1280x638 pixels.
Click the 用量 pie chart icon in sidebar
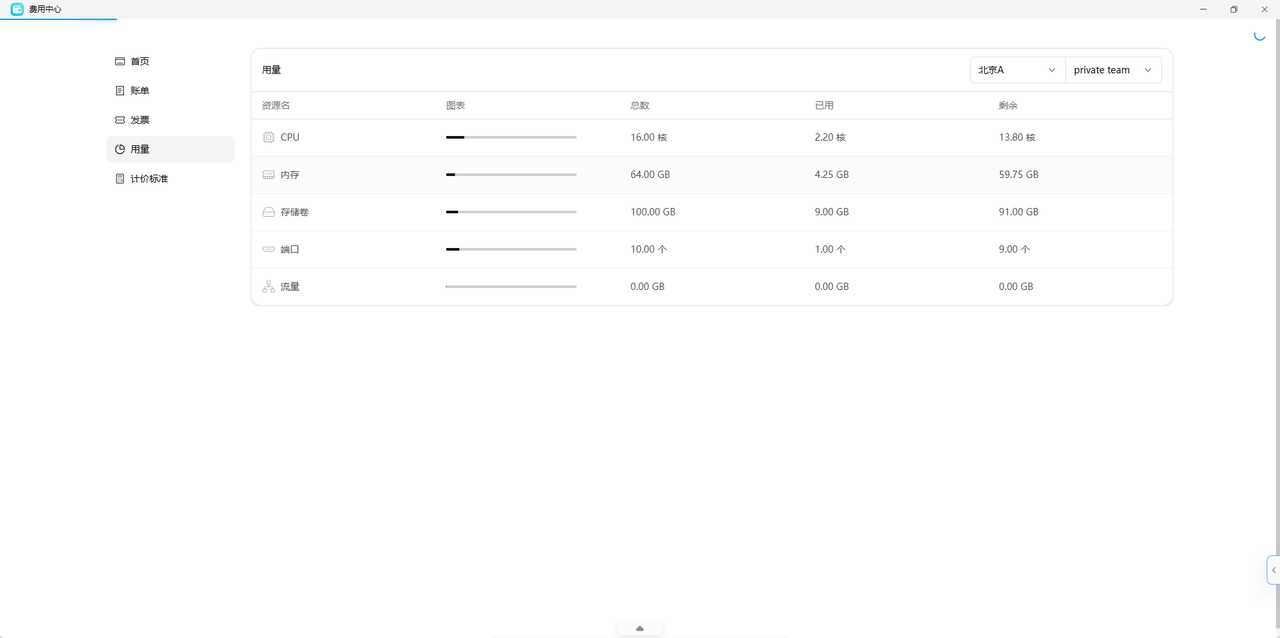pyautogui.click(x=120, y=149)
